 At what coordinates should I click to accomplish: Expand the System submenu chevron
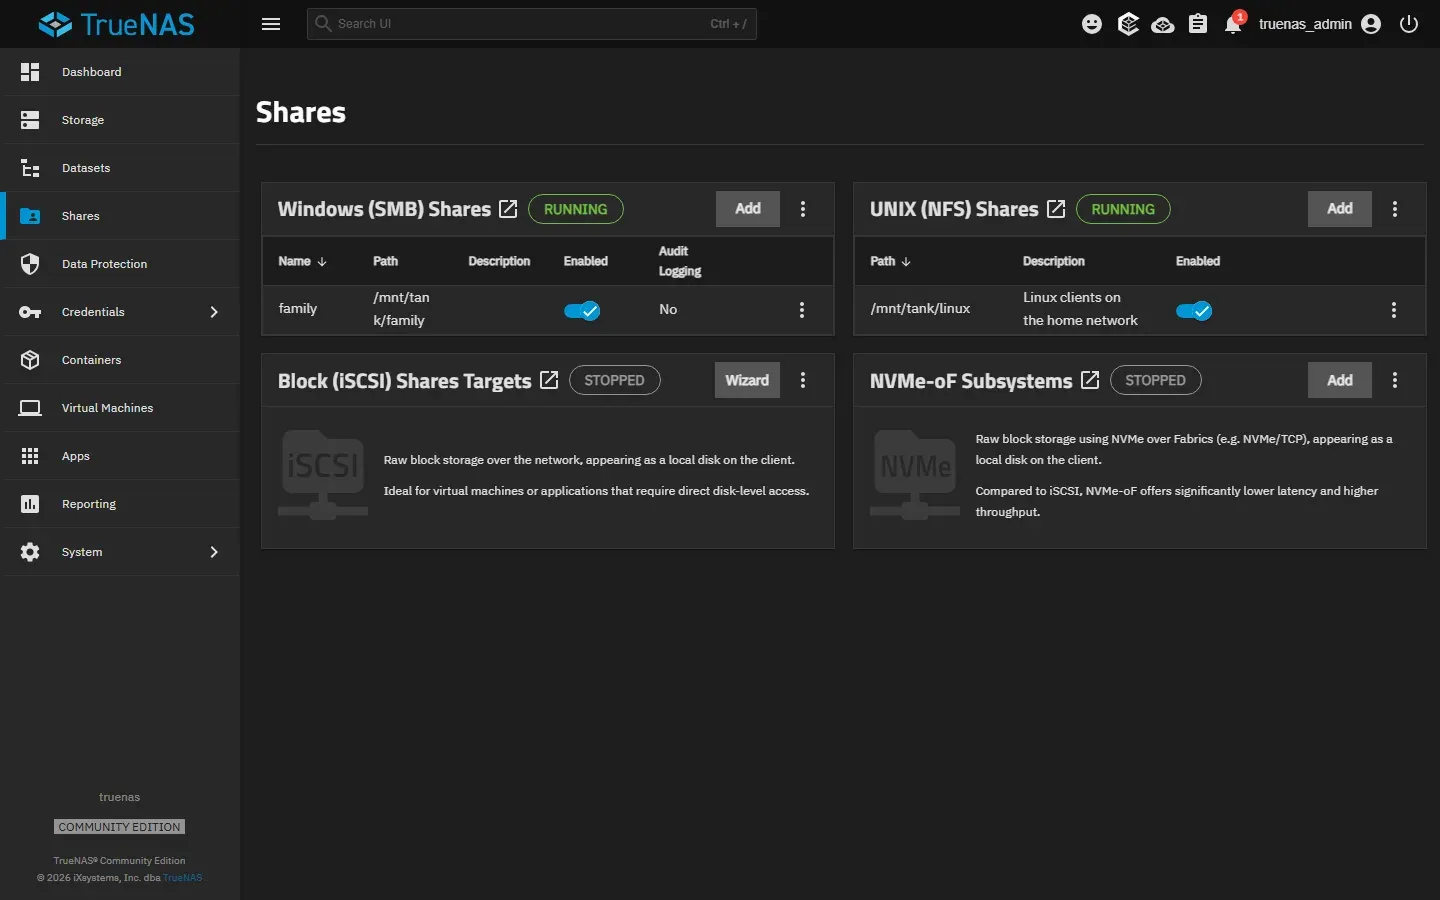[214, 552]
